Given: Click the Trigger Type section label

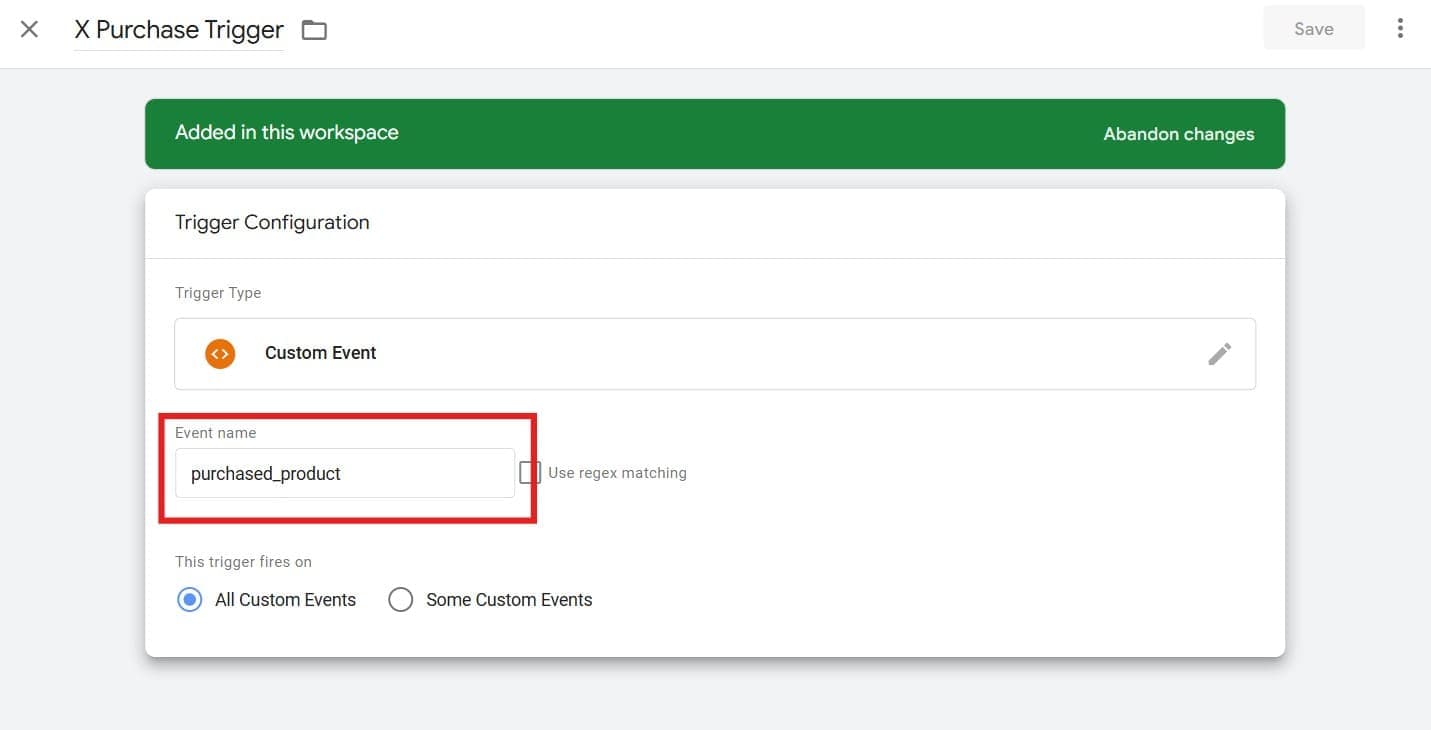Looking at the screenshot, I should coord(218,292).
